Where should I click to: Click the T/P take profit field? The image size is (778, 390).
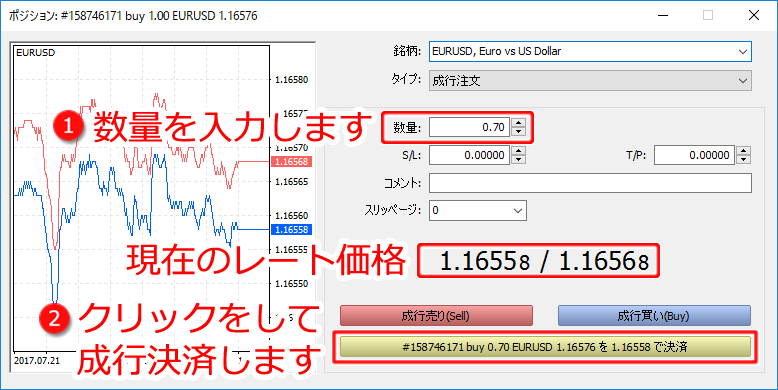click(694, 155)
